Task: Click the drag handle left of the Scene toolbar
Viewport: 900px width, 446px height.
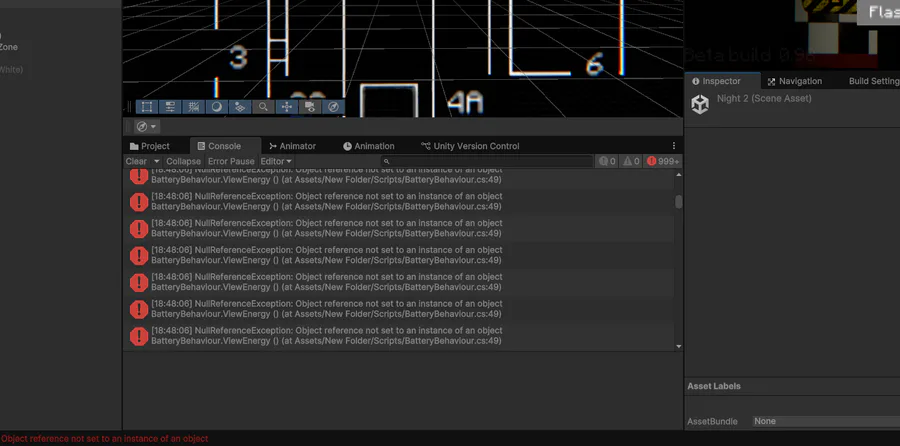Action: (129, 107)
